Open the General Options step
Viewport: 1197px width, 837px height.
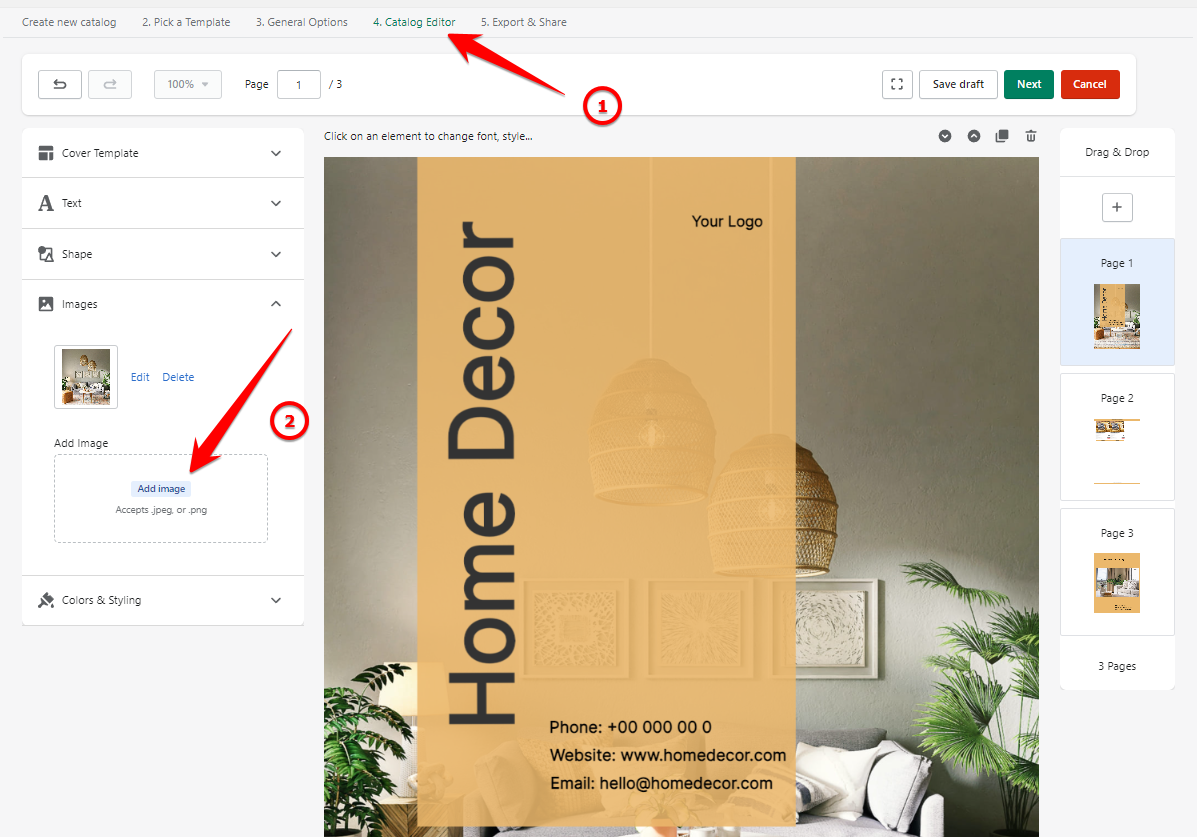click(302, 22)
